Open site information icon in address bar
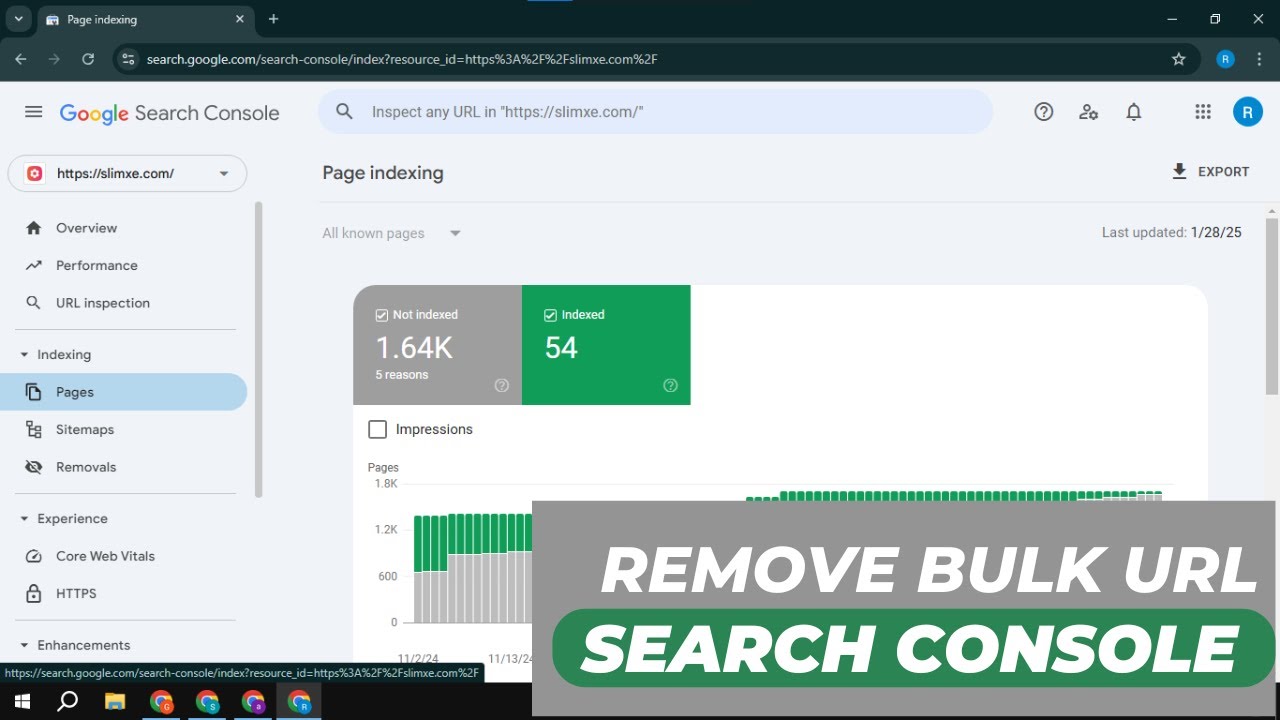Screen dimensions: 1280x720 tap(127, 59)
